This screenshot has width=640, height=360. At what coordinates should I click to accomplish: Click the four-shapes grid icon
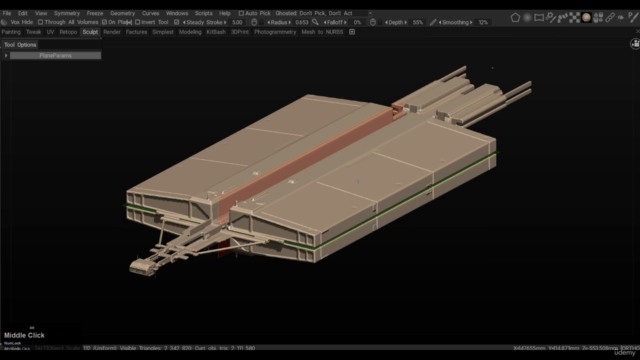click(598, 18)
